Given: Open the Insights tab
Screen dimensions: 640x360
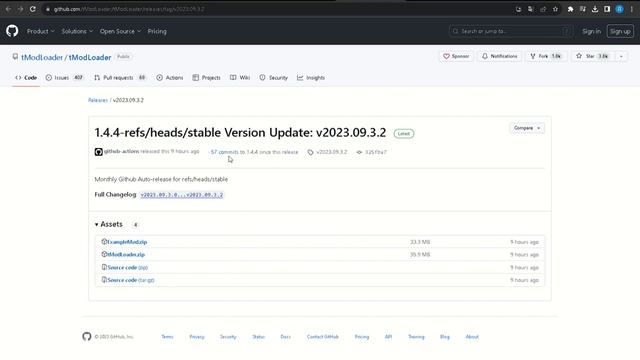Looking at the screenshot, I should tap(311, 78).
